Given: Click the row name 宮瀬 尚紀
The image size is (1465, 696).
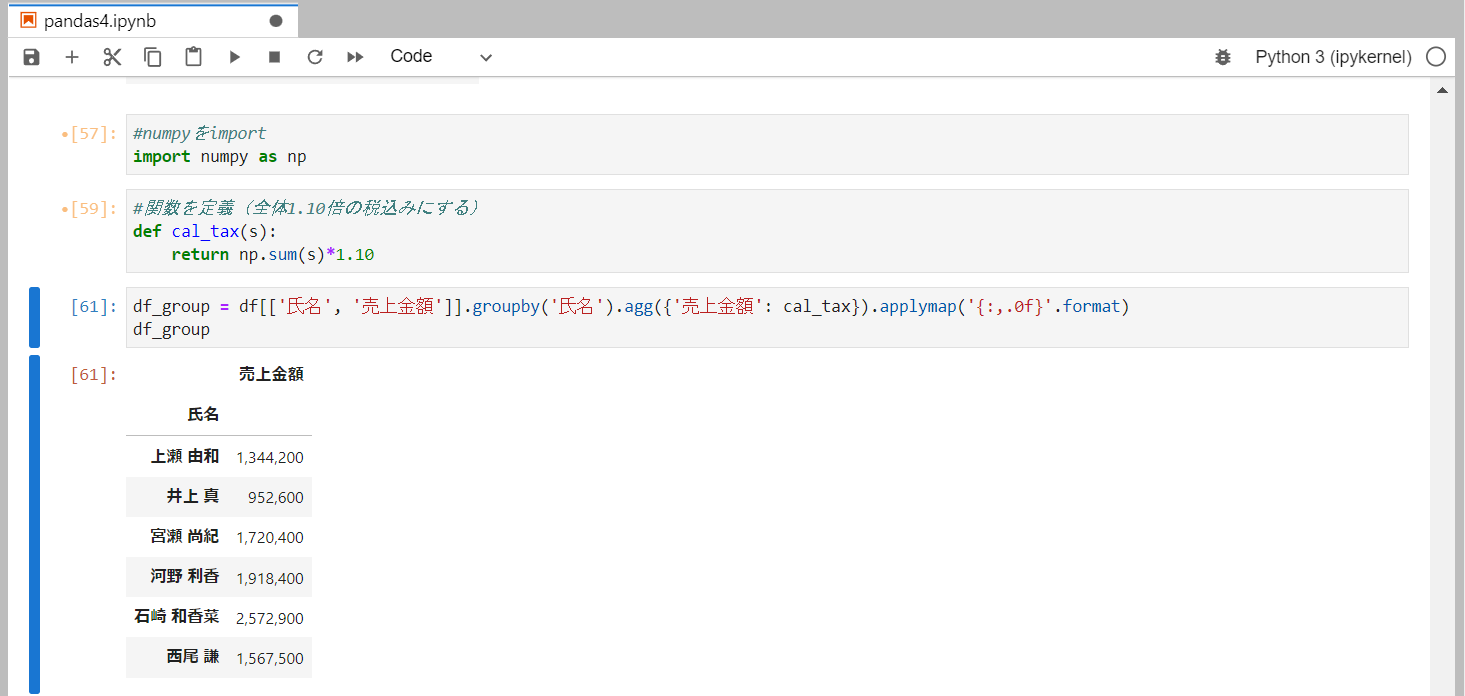Looking at the screenshot, I should [x=185, y=536].
